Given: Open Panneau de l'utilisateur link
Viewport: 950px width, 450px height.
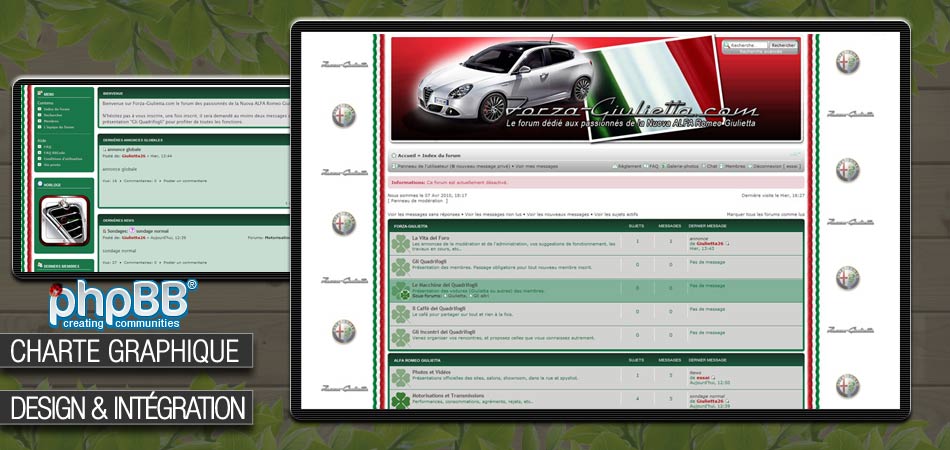Looking at the screenshot, I should (454, 166).
